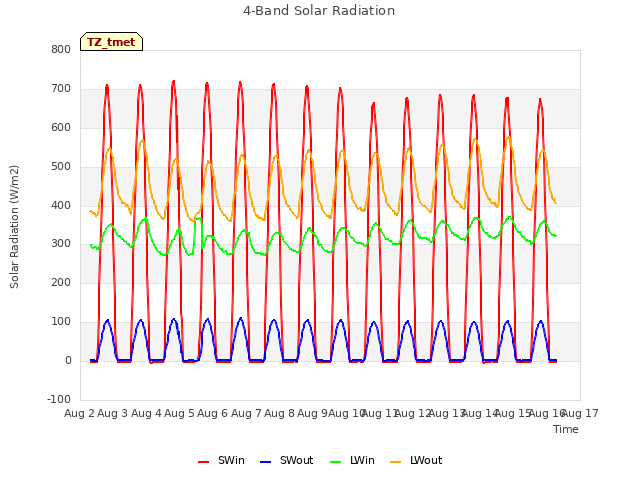Image resolution: width=640 pixels, height=480 pixels.
Task: Click the green LWin legend swatch
Action: coord(335,462)
